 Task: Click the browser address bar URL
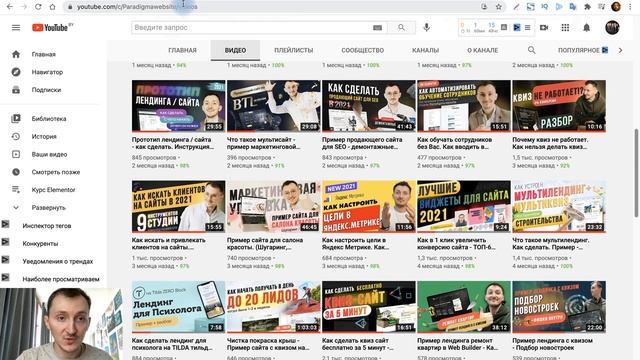(x=137, y=7)
